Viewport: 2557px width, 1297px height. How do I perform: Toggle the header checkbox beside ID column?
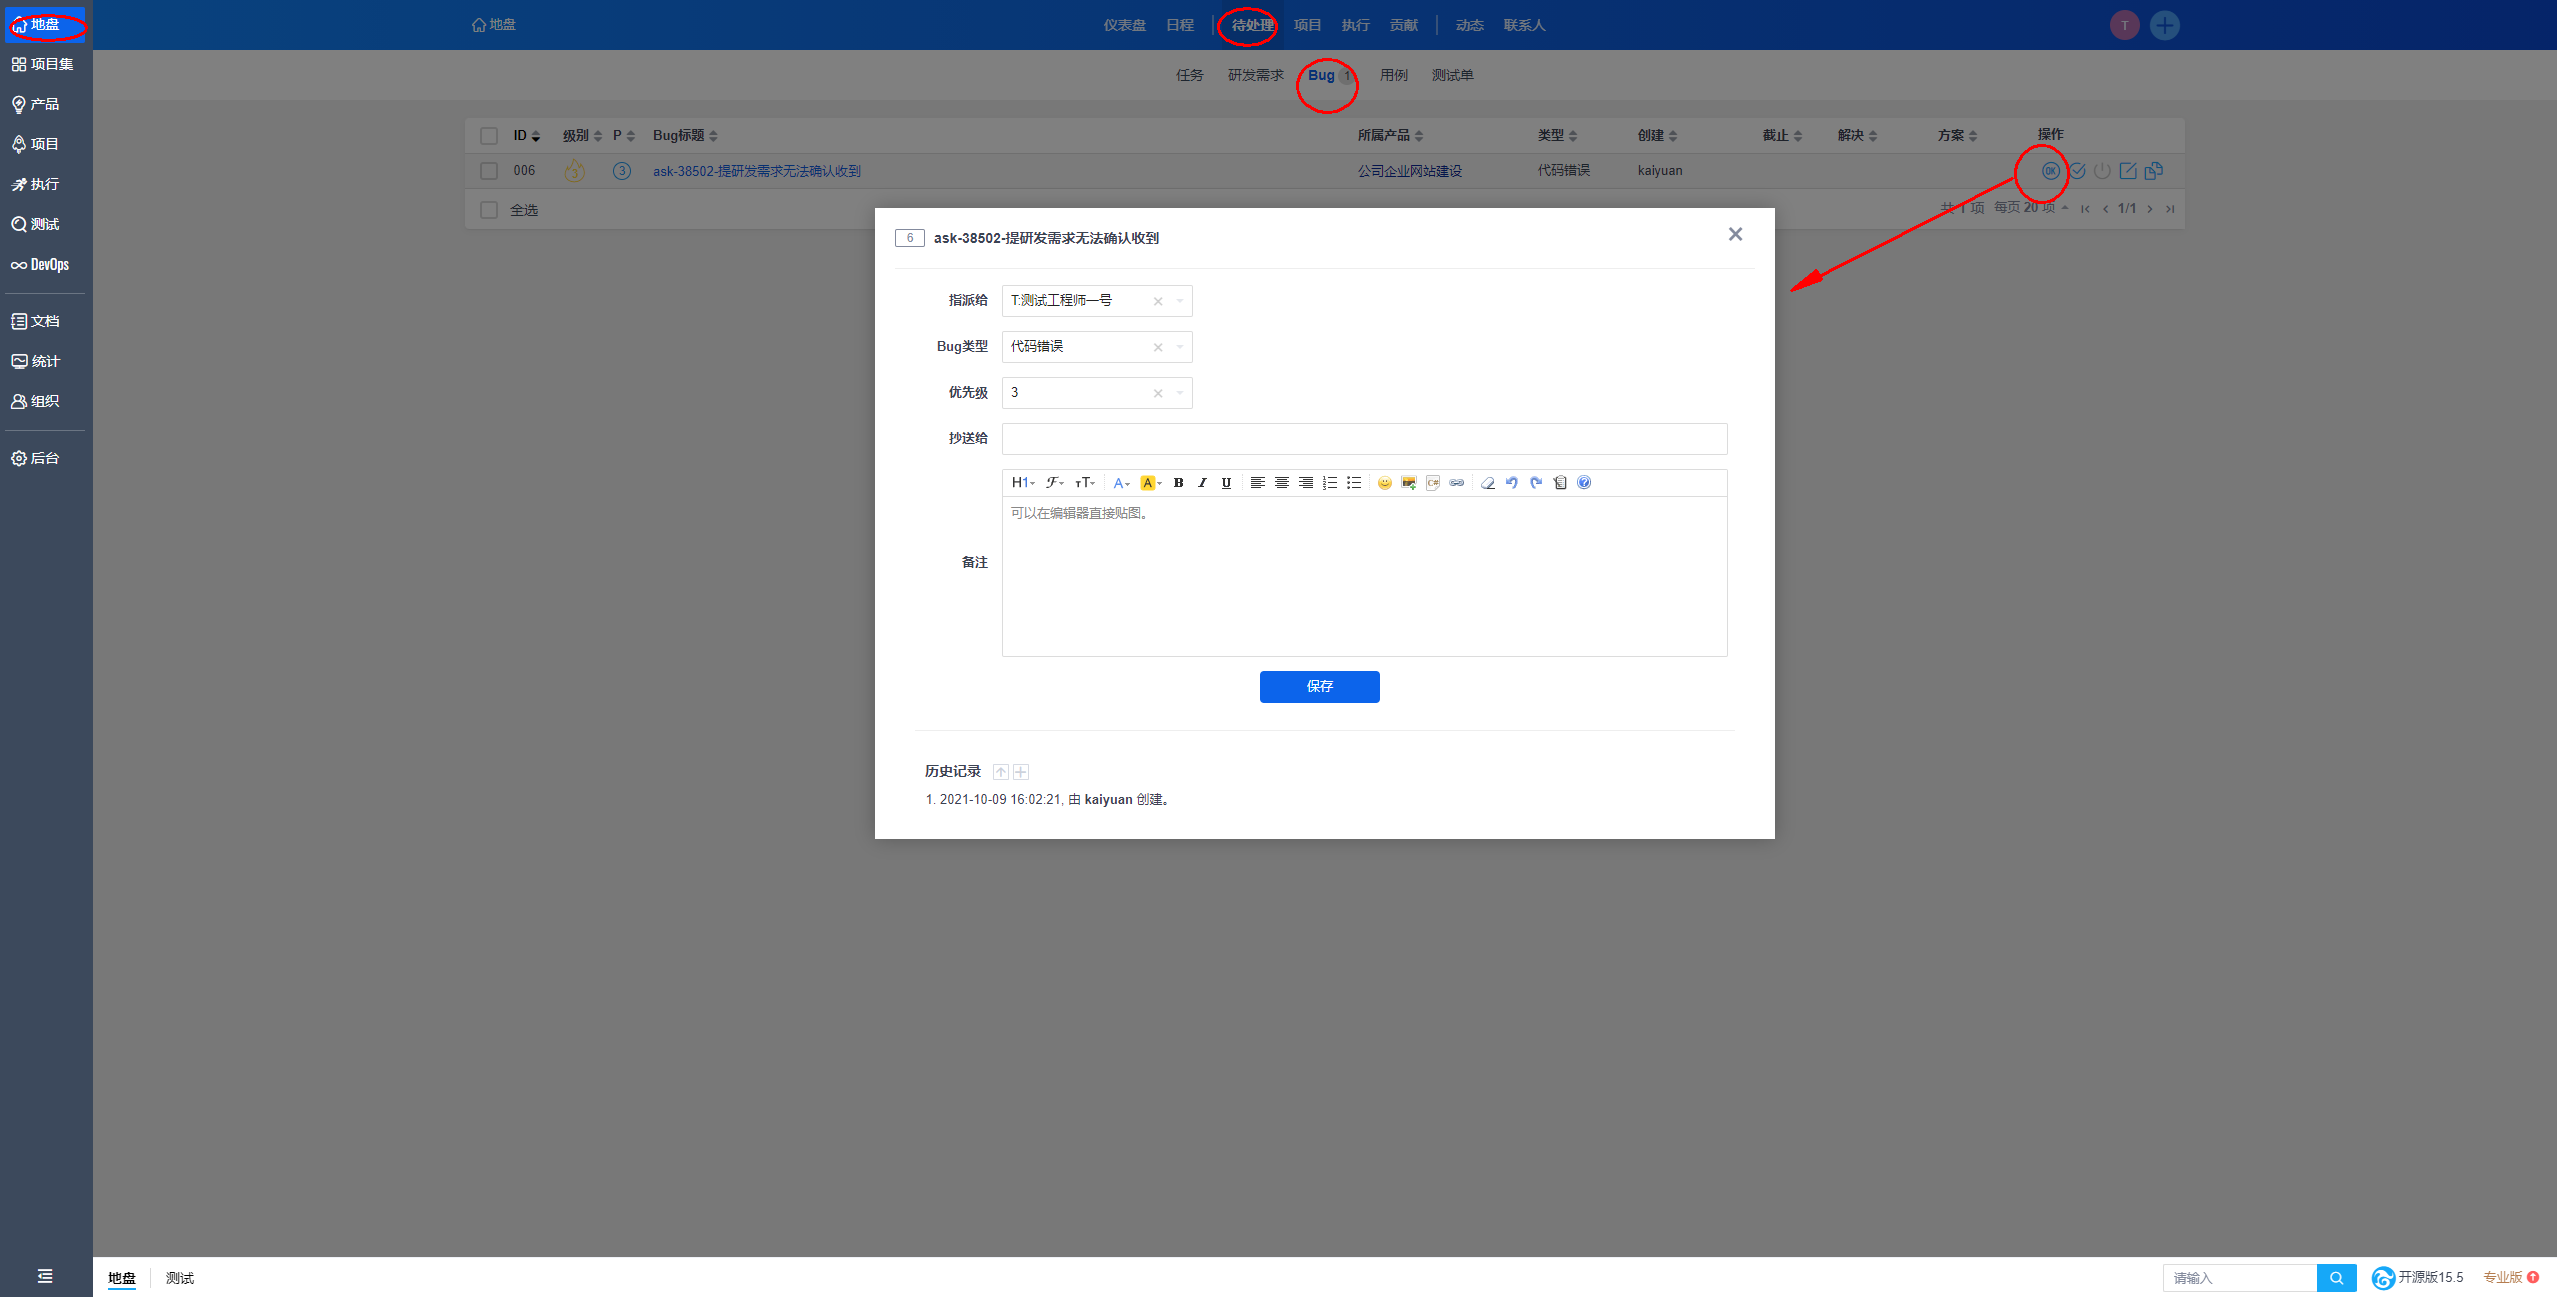point(489,136)
